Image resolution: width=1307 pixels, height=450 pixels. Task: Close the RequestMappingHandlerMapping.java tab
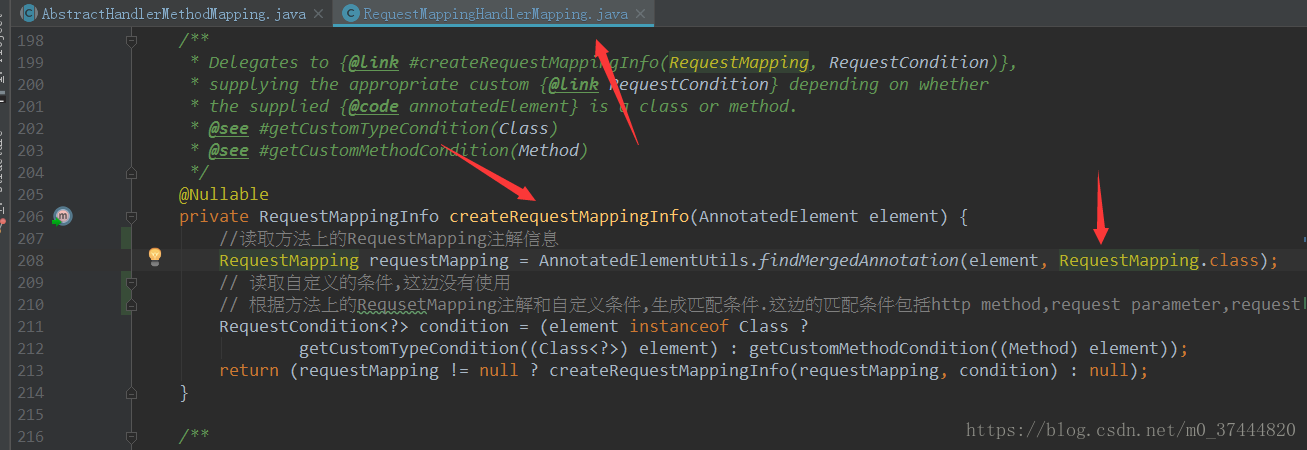pyautogui.click(x=642, y=14)
